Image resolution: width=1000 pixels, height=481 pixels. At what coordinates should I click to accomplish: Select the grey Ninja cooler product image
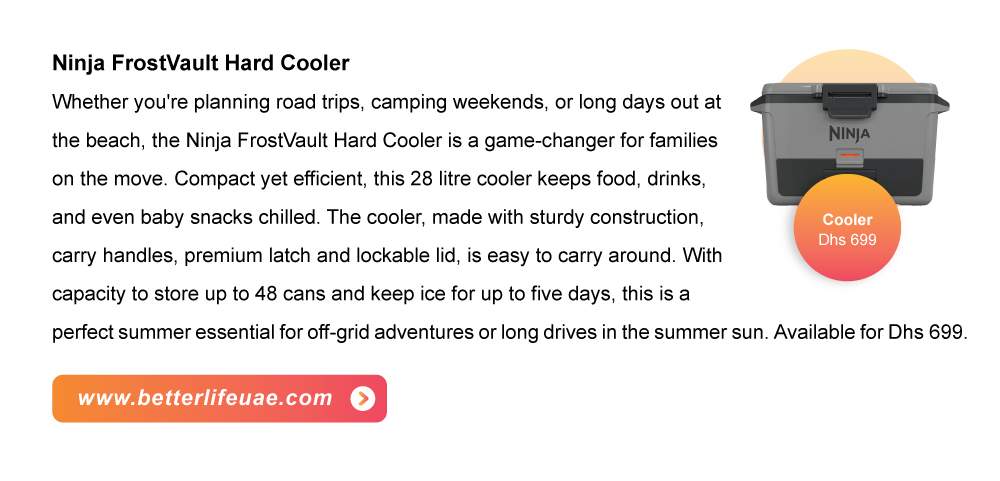[x=849, y=145]
